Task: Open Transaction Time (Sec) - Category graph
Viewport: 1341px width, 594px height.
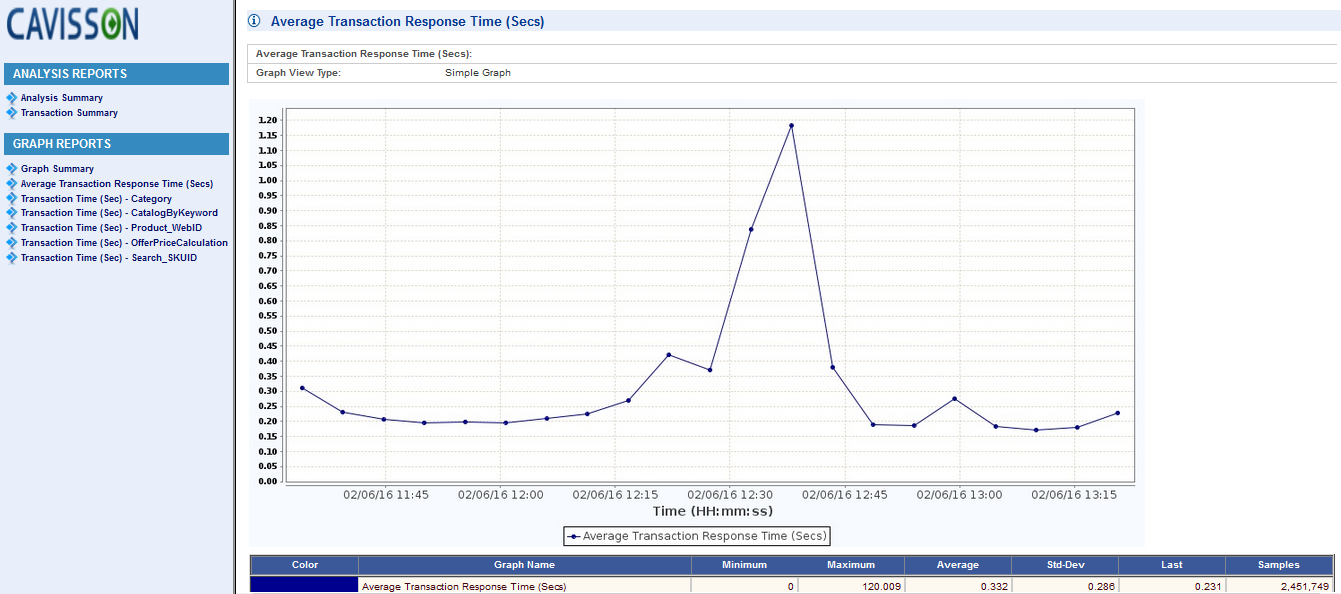Action: coord(96,199)
